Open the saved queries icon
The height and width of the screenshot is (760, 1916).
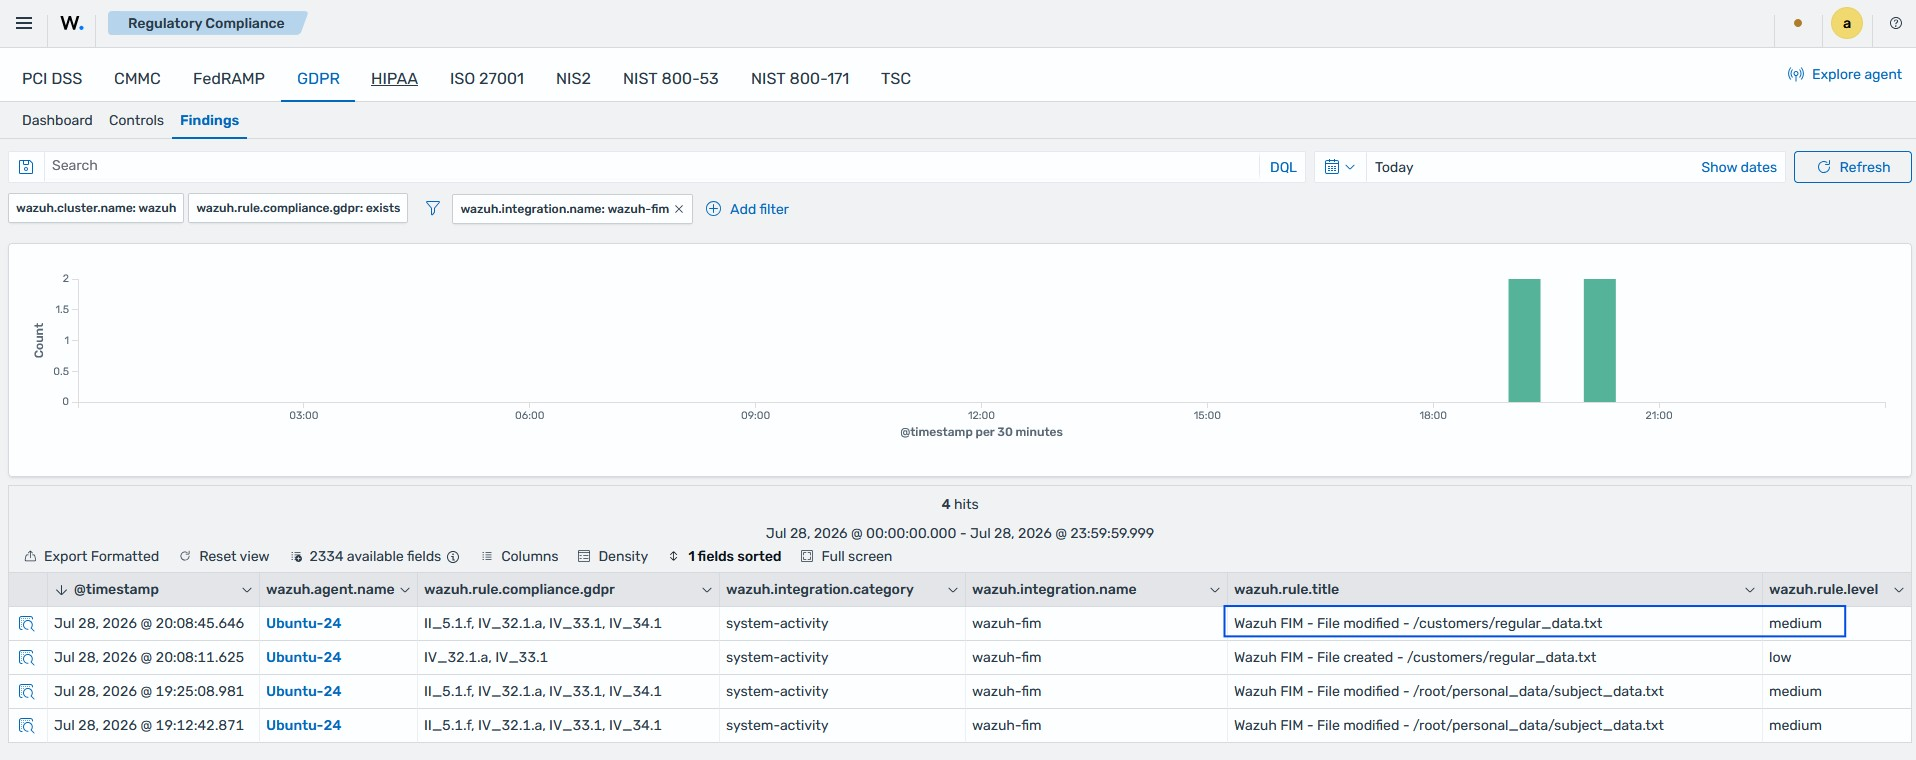(26, 167)
